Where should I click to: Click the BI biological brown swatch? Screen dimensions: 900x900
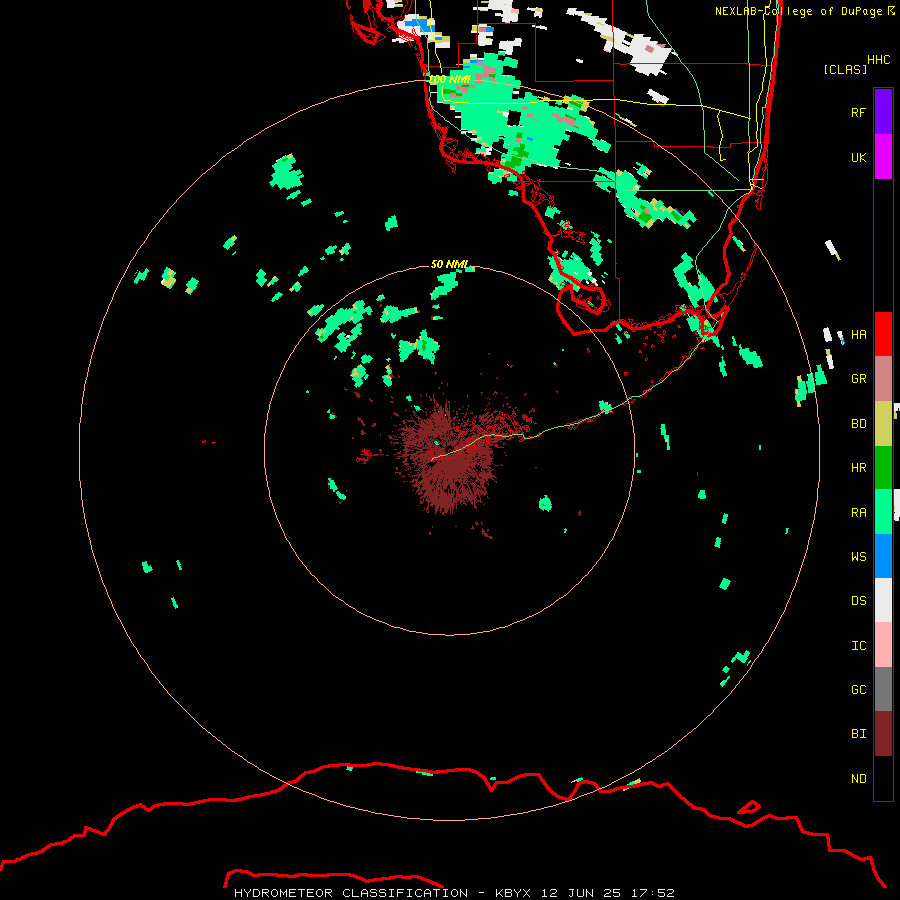pos(883,734)
